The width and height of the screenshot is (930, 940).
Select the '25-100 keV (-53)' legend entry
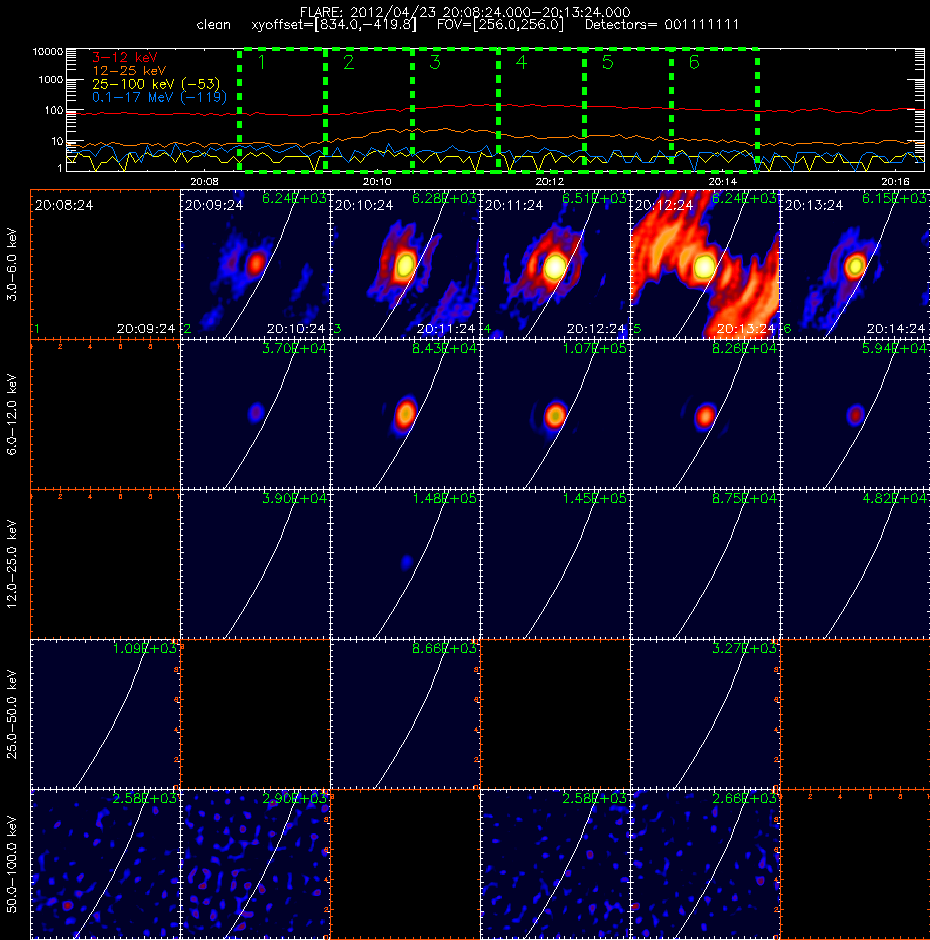coord(156,84)
